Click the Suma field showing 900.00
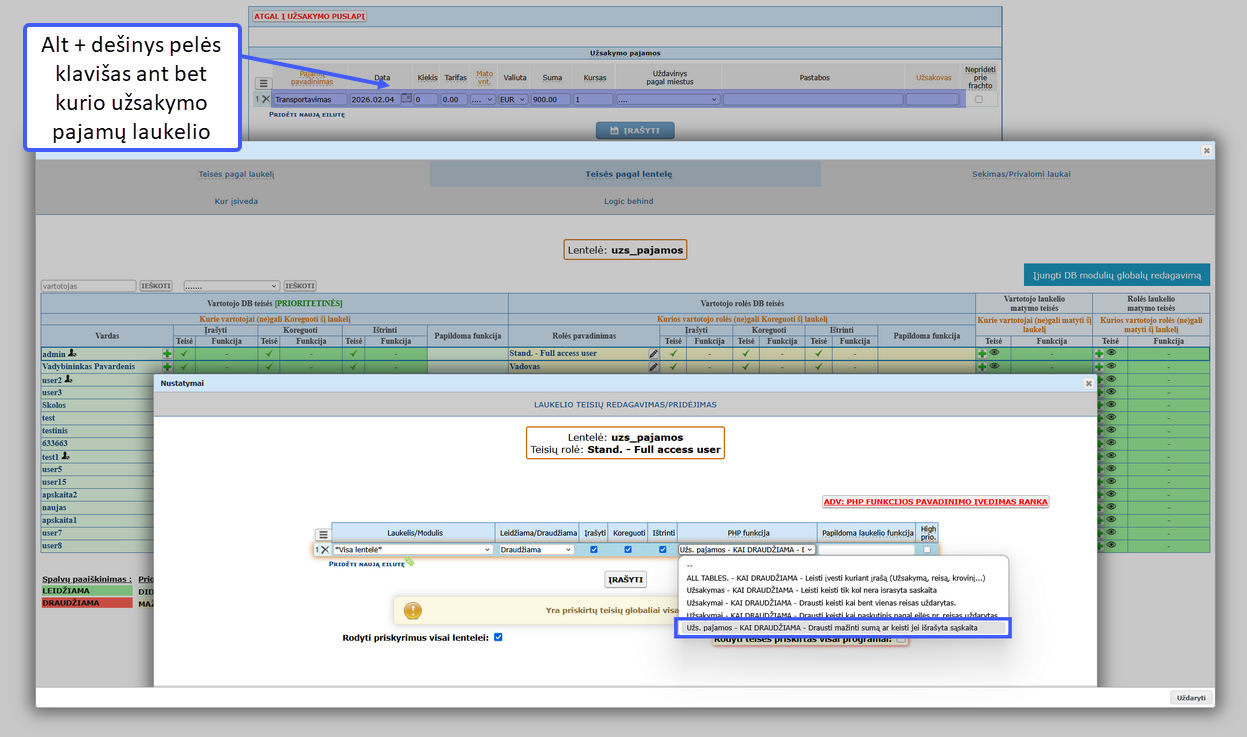The width and height of the screenshot is (1247, 737). (x=551, y=100)
